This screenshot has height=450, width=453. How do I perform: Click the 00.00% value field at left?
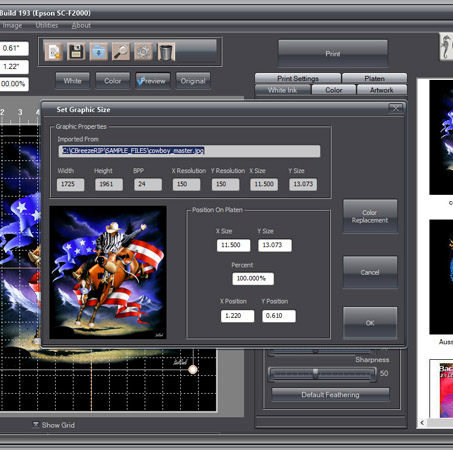pos(14,84)
